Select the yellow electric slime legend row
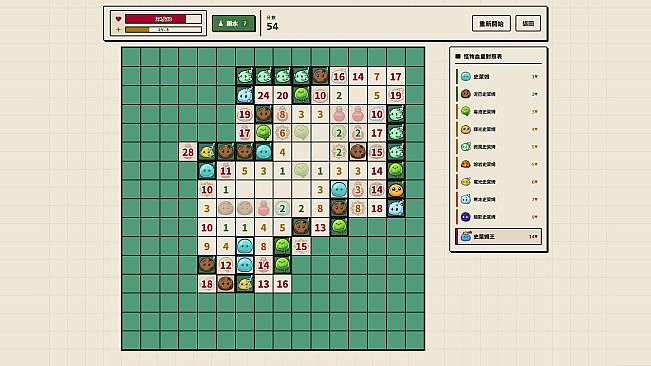Viewport: 651px width, 366px height. 499,182
